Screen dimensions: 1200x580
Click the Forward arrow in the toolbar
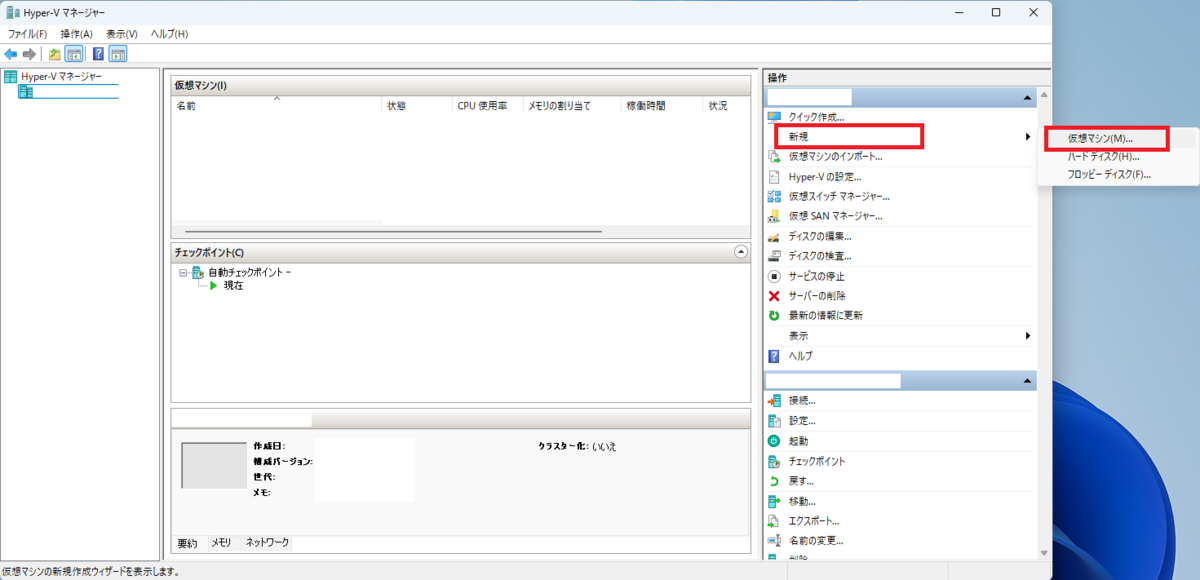[29, 54]
